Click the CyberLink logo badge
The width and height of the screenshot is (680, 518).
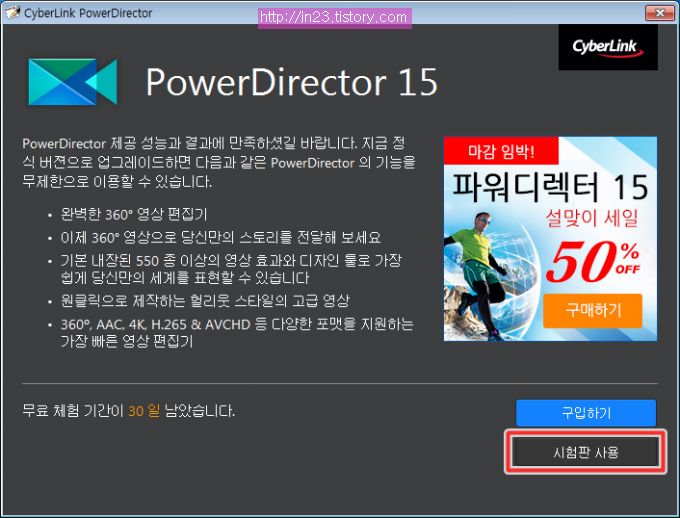coord(608,47)
